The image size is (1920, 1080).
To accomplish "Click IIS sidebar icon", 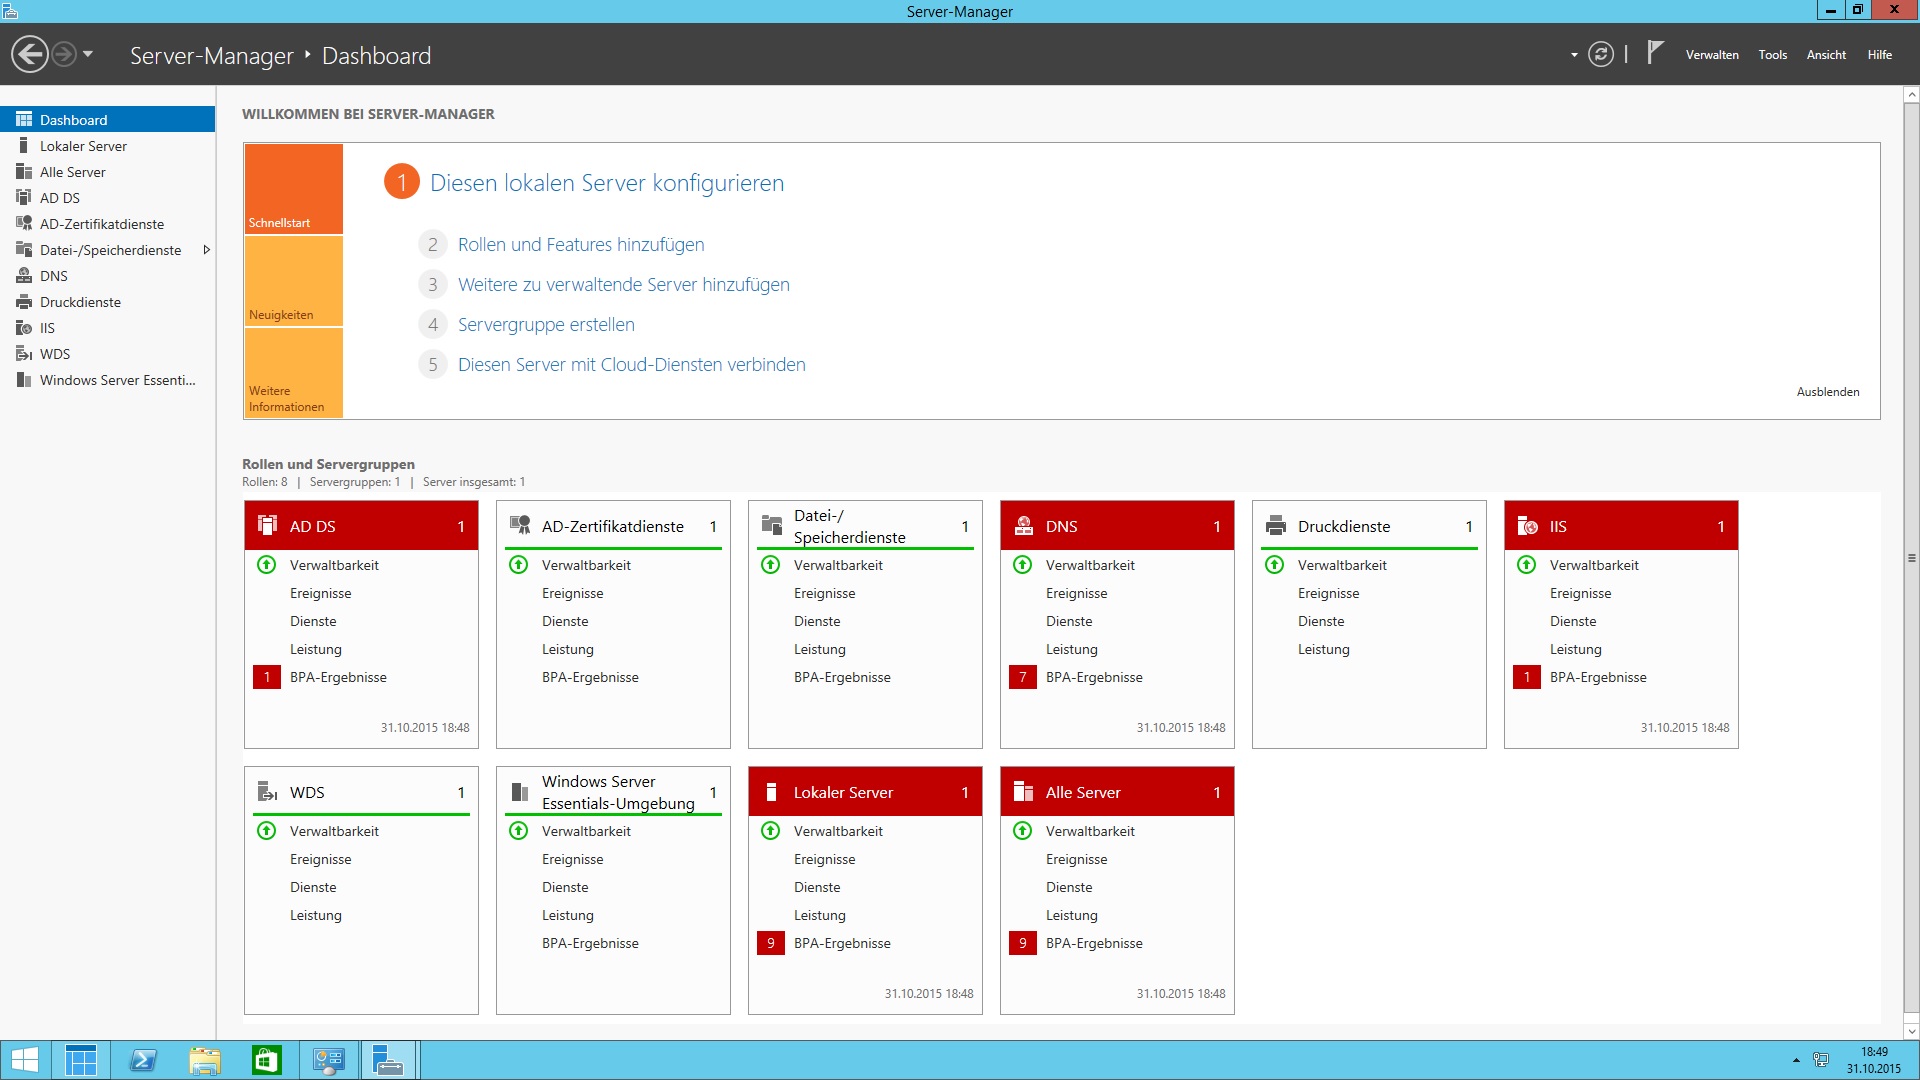I will pyautogui.click(x=24, y=328).
